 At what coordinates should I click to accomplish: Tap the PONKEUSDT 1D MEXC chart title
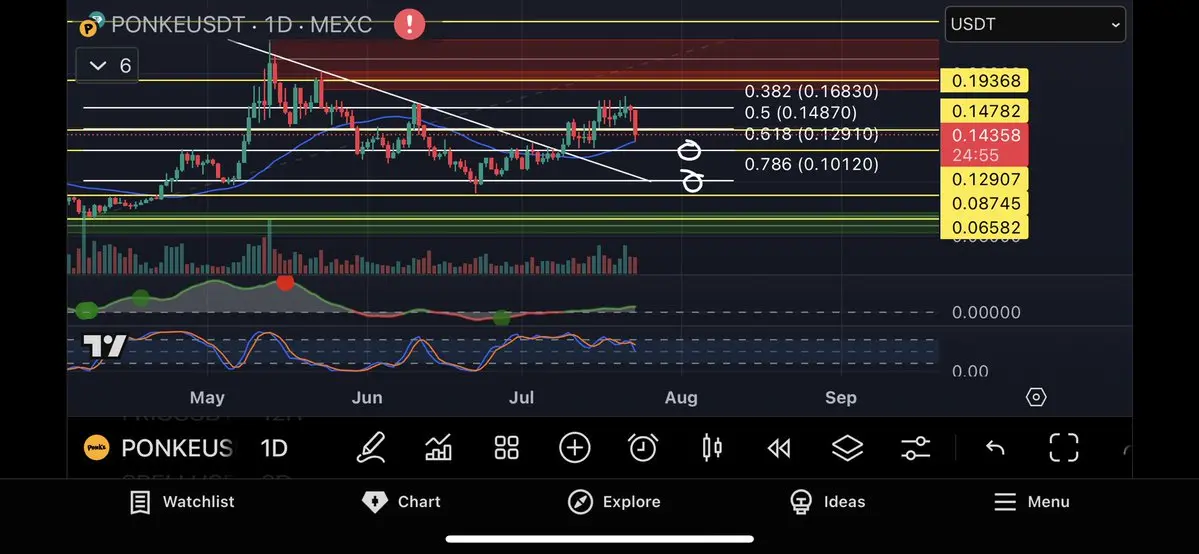coord(242,24)
